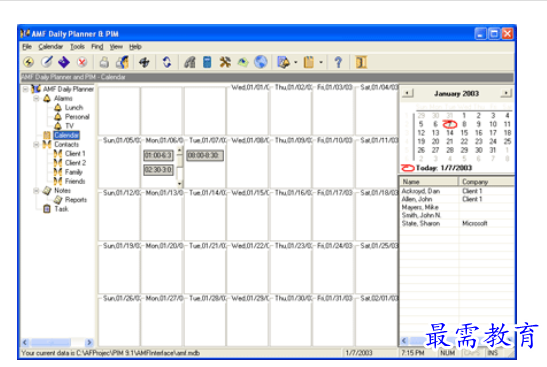The width and height of the screenshot is (547, 367).
Task: Collapse the AMF Daily Planner root node
Action: 25,89
